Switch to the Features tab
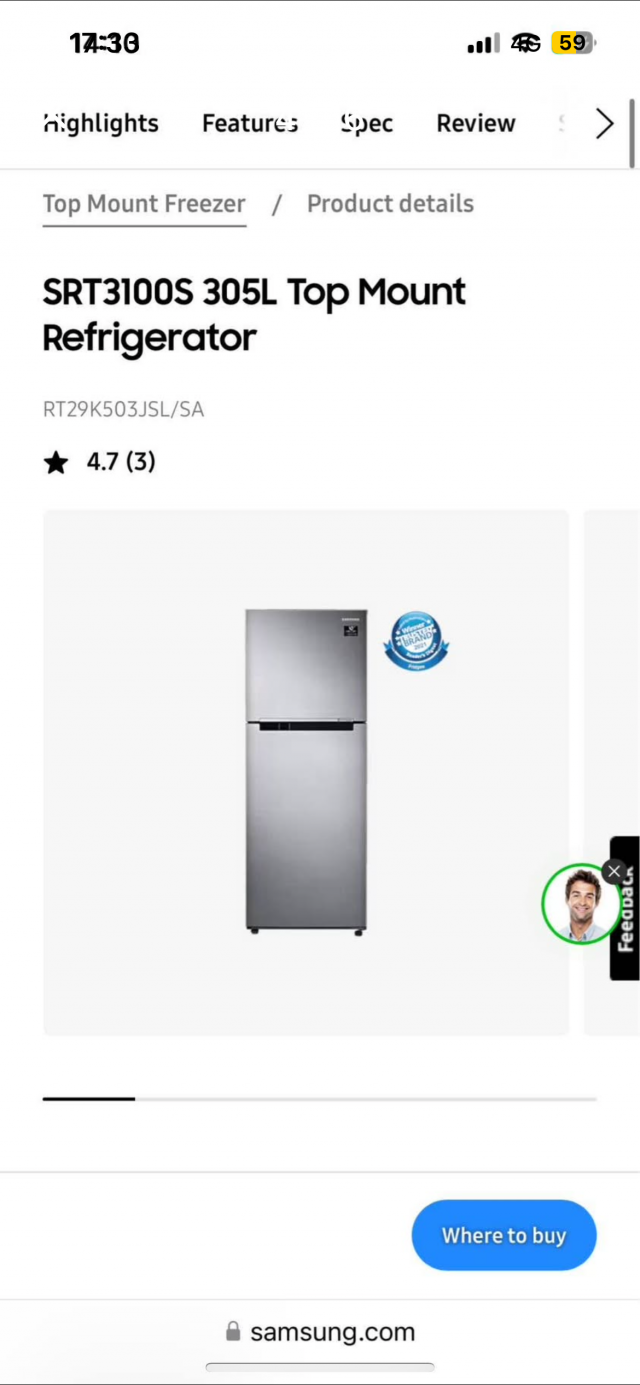Viewport: 640px width, 1385px height. [250, 123]
